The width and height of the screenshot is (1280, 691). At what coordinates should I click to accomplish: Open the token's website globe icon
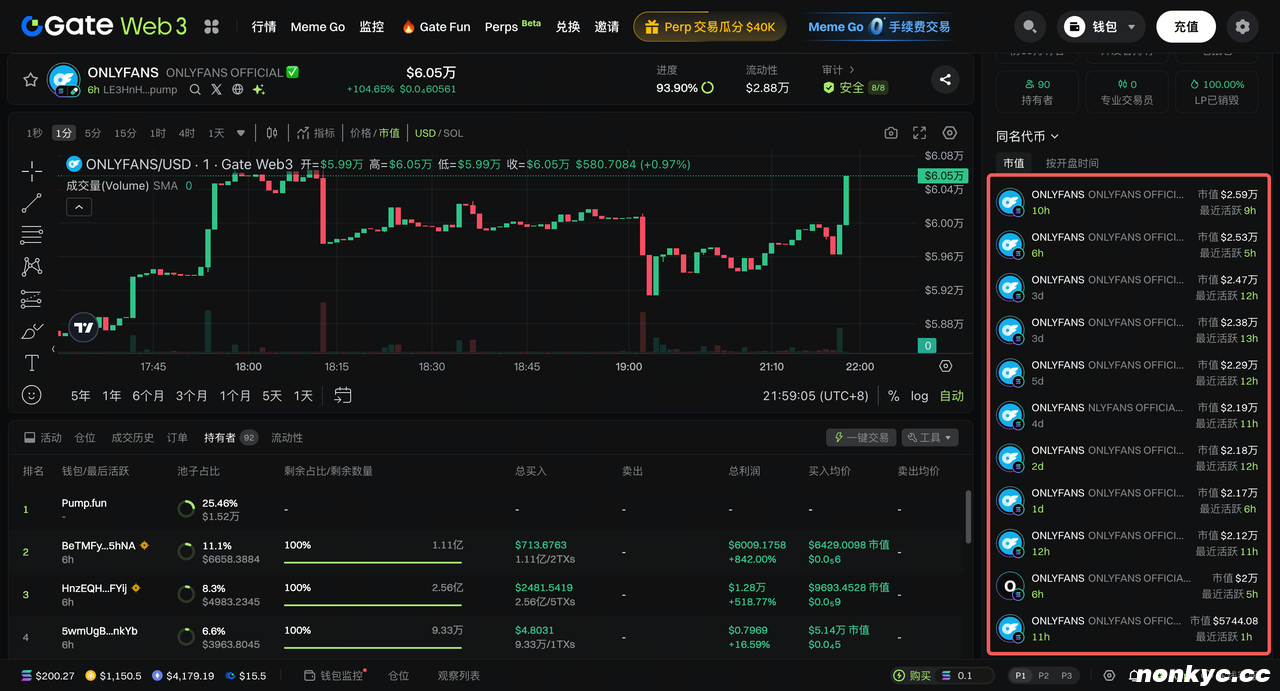click(237, 90)
